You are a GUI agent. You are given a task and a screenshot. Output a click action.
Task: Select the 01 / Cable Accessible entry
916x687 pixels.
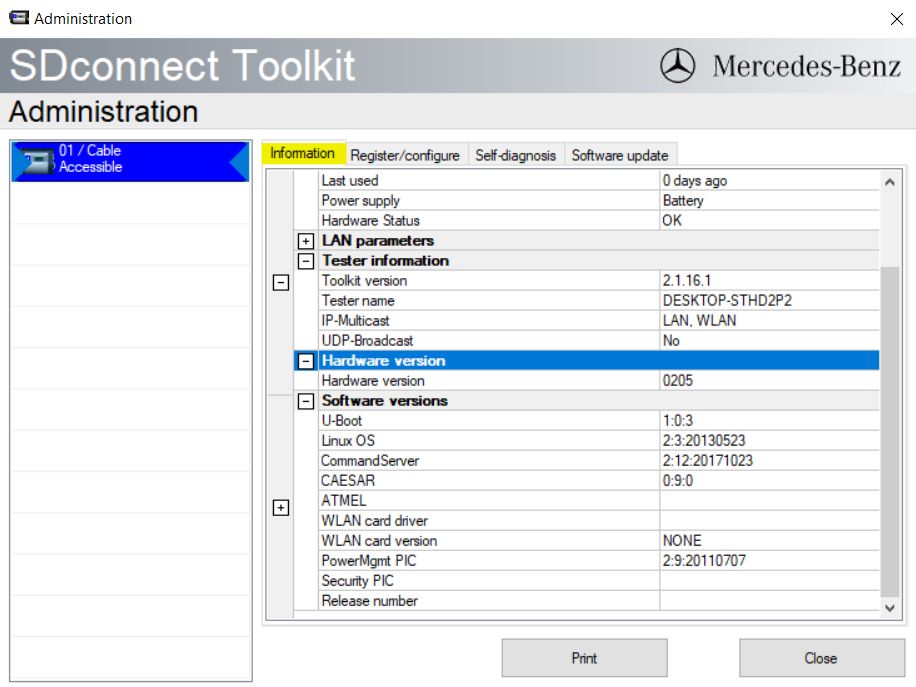(x=130, y=161)
